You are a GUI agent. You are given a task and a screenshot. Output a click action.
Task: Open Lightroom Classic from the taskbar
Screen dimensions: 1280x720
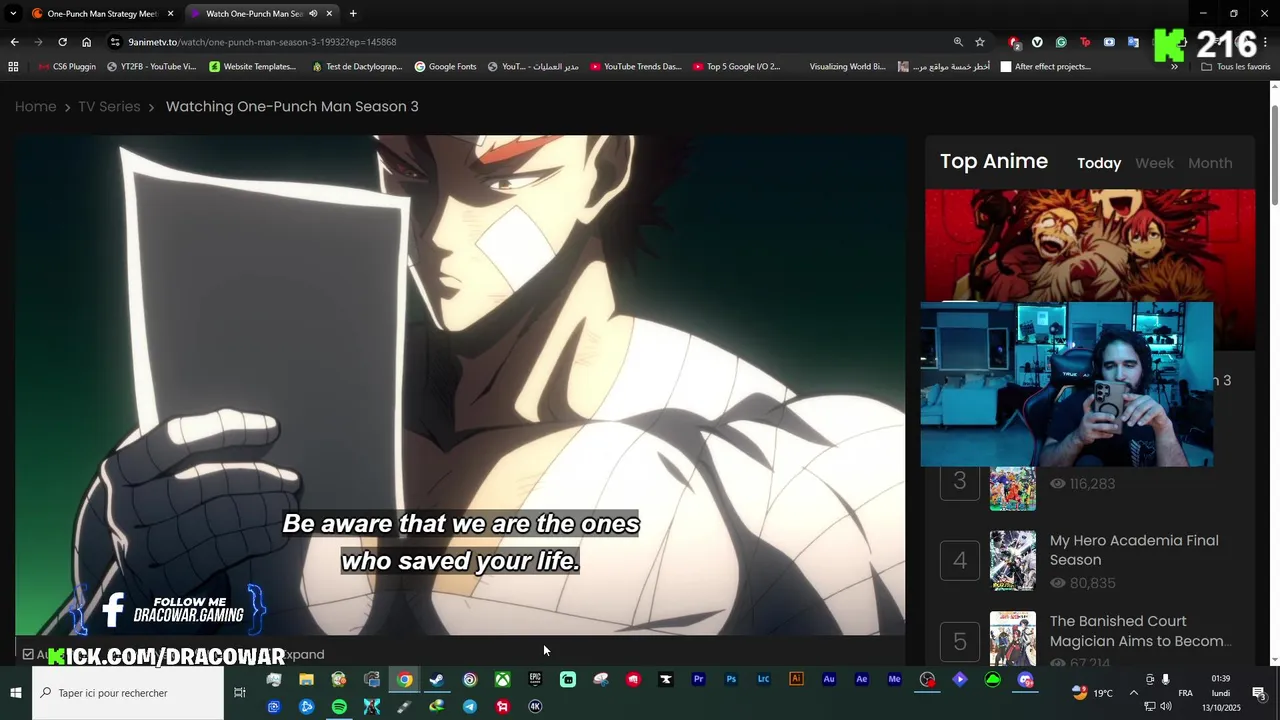(764, 680)
